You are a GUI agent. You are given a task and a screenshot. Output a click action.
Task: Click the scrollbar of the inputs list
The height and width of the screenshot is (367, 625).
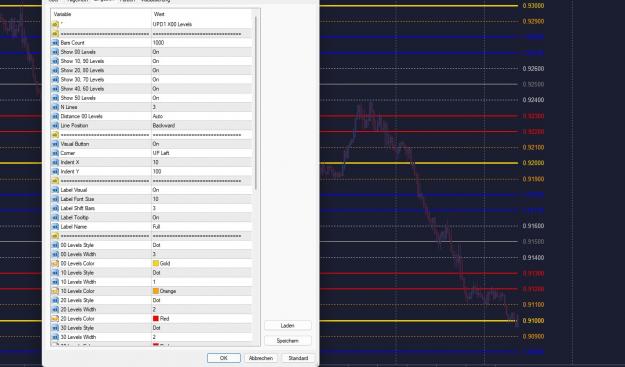255,104
